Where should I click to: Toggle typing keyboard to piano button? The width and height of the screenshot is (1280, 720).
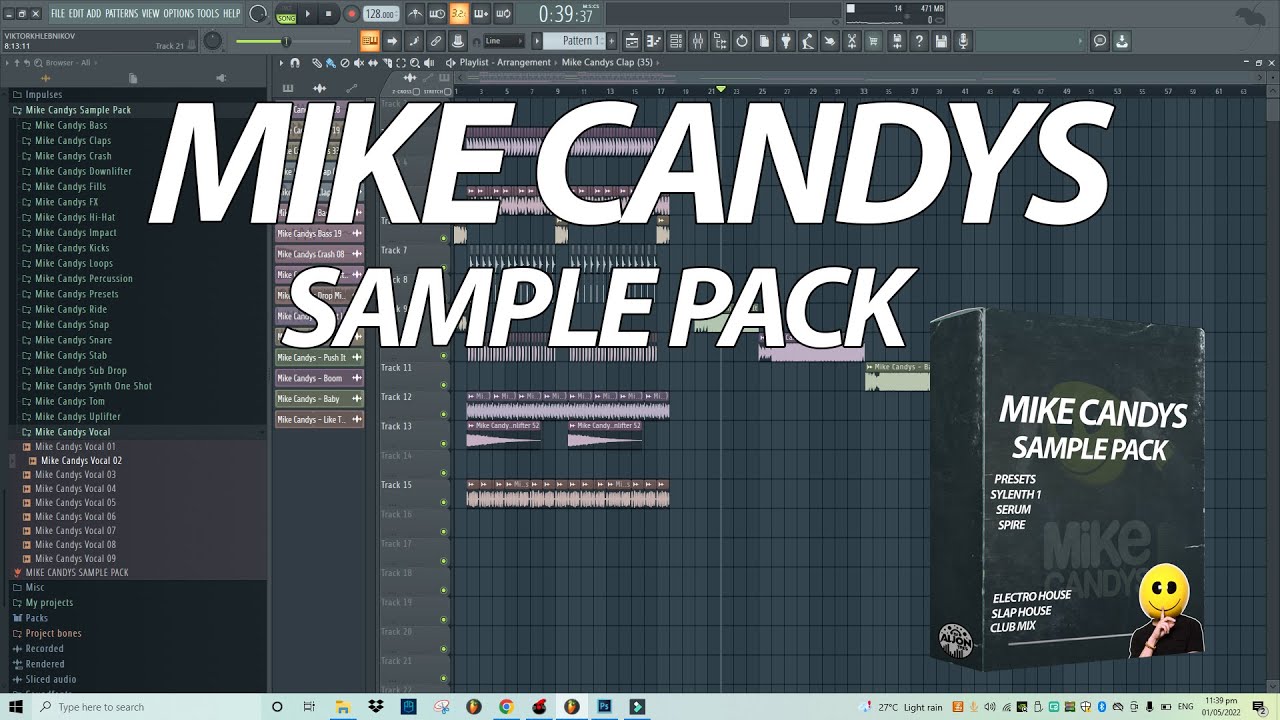click(x=370, y=41)
